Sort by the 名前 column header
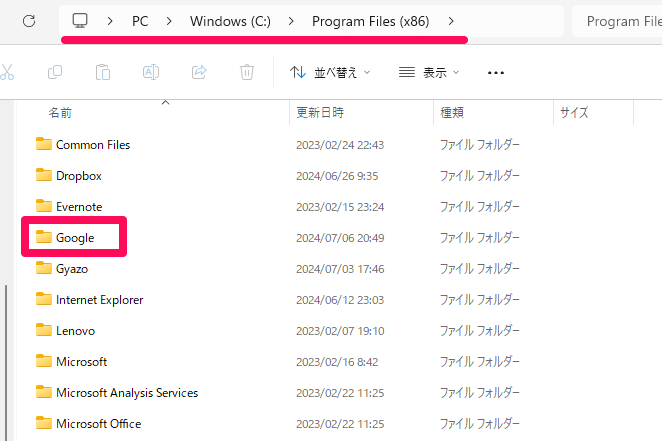Screen dimensions: 662x441 tap(60, 112)
